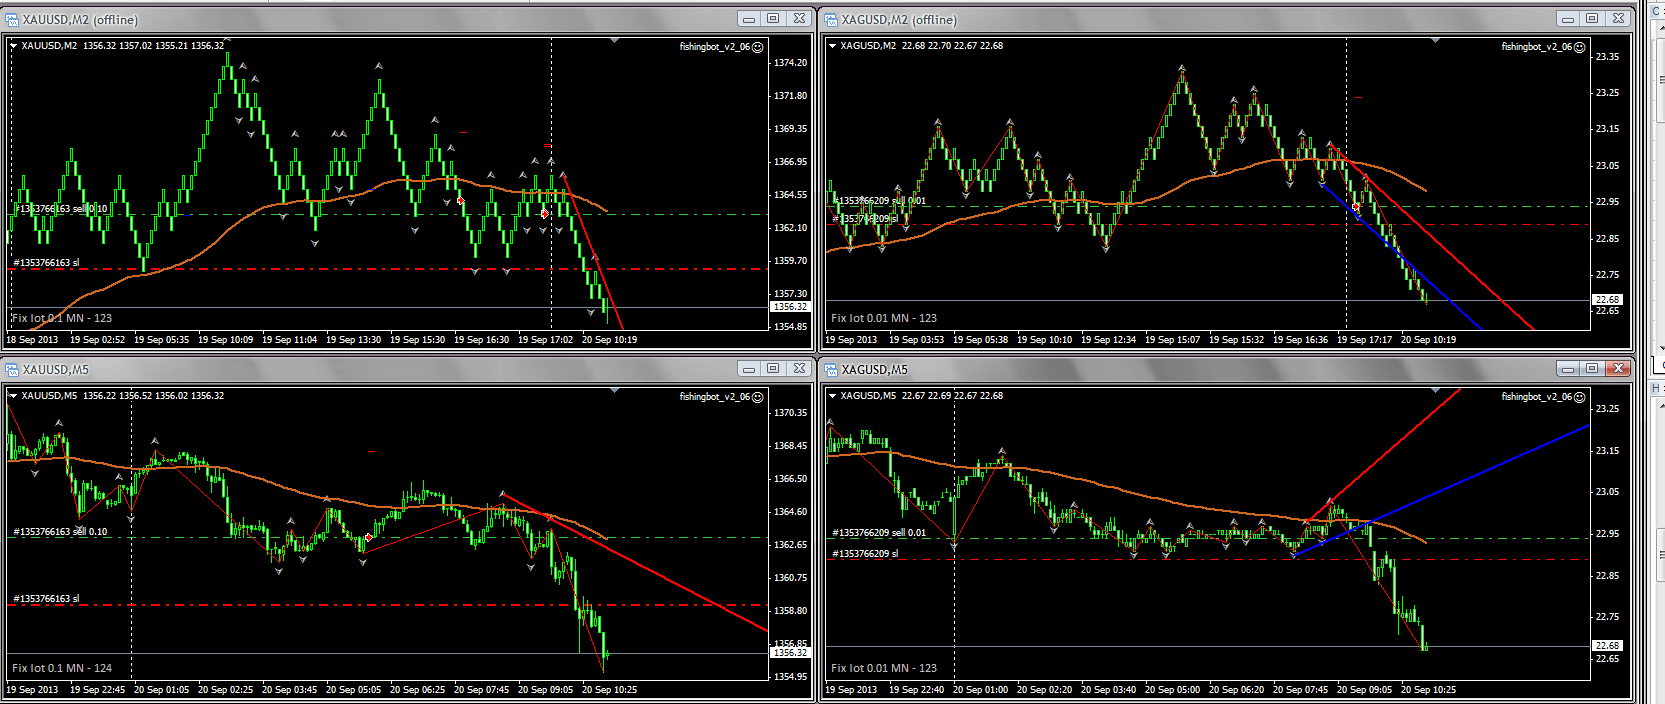
Task: Click 'Fix lot 0.1 MN - 124' in XAUUSD,M5
Action: tap(62, 668)
